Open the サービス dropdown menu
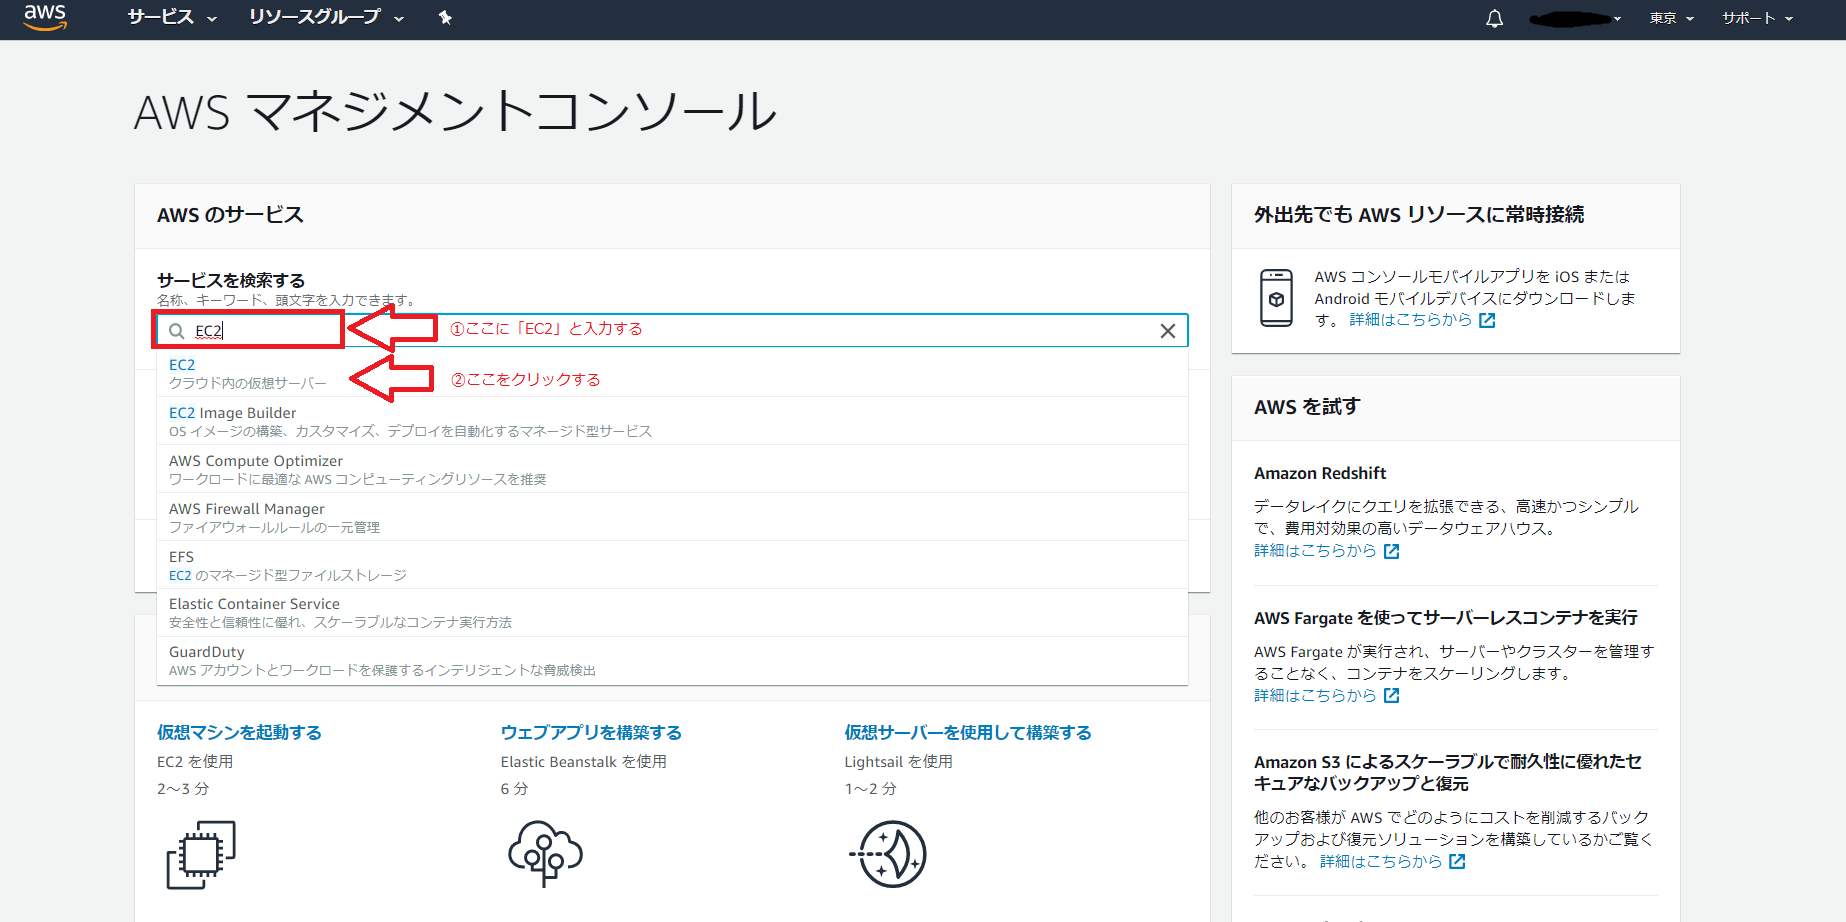Image resolution: width=1846 pixels, height=922 pixels. click(x=170, y=17)
